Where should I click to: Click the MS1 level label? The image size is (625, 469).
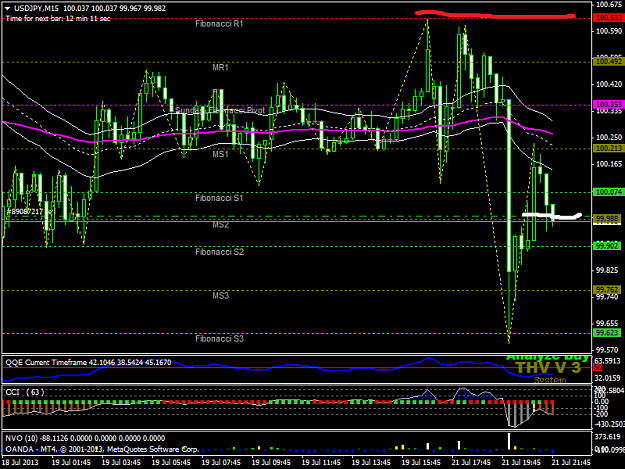coord(220,154)
